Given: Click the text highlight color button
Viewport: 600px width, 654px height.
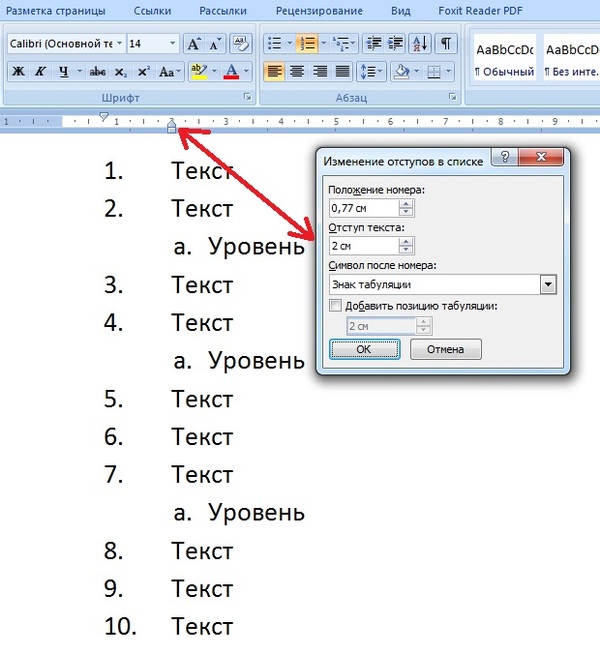Looking at the screenshot, I should pyautogui.click(x=198, y=72).
